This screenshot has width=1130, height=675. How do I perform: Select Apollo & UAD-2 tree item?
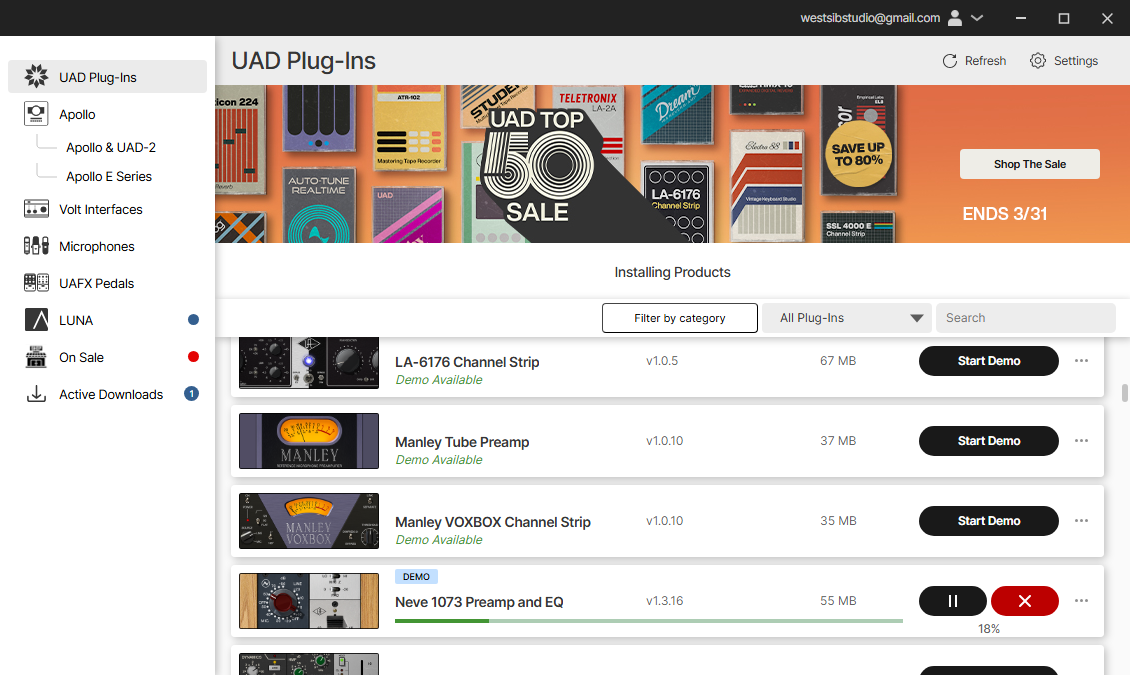(x=111, y=147)
